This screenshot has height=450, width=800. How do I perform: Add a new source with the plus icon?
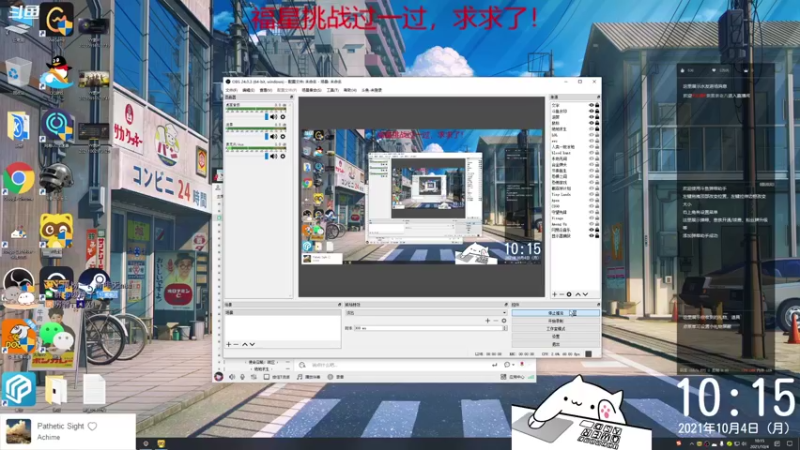(555, 294)
